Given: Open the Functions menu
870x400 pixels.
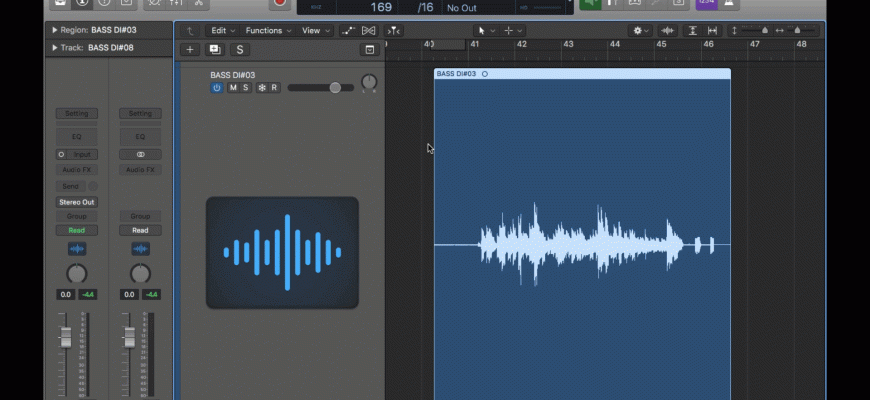Looking at the screenshot, I should (x=268, y=31).
